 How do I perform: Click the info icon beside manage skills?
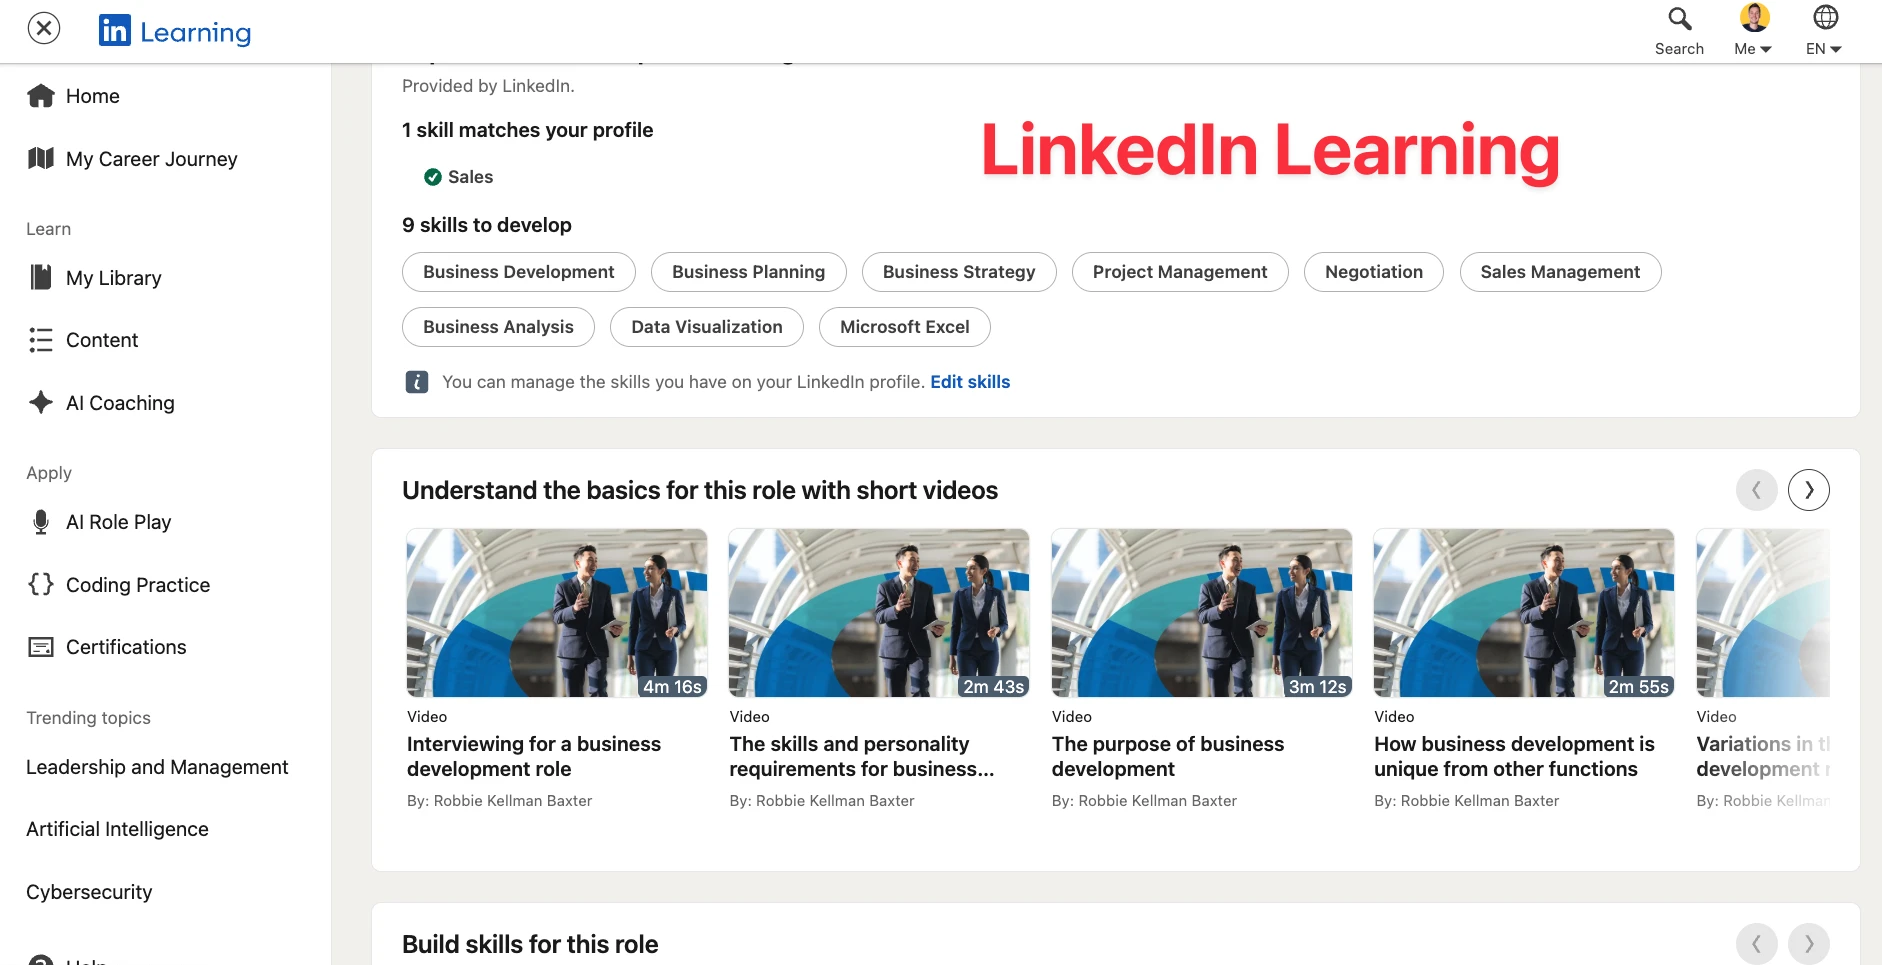[x=417, y=382]
